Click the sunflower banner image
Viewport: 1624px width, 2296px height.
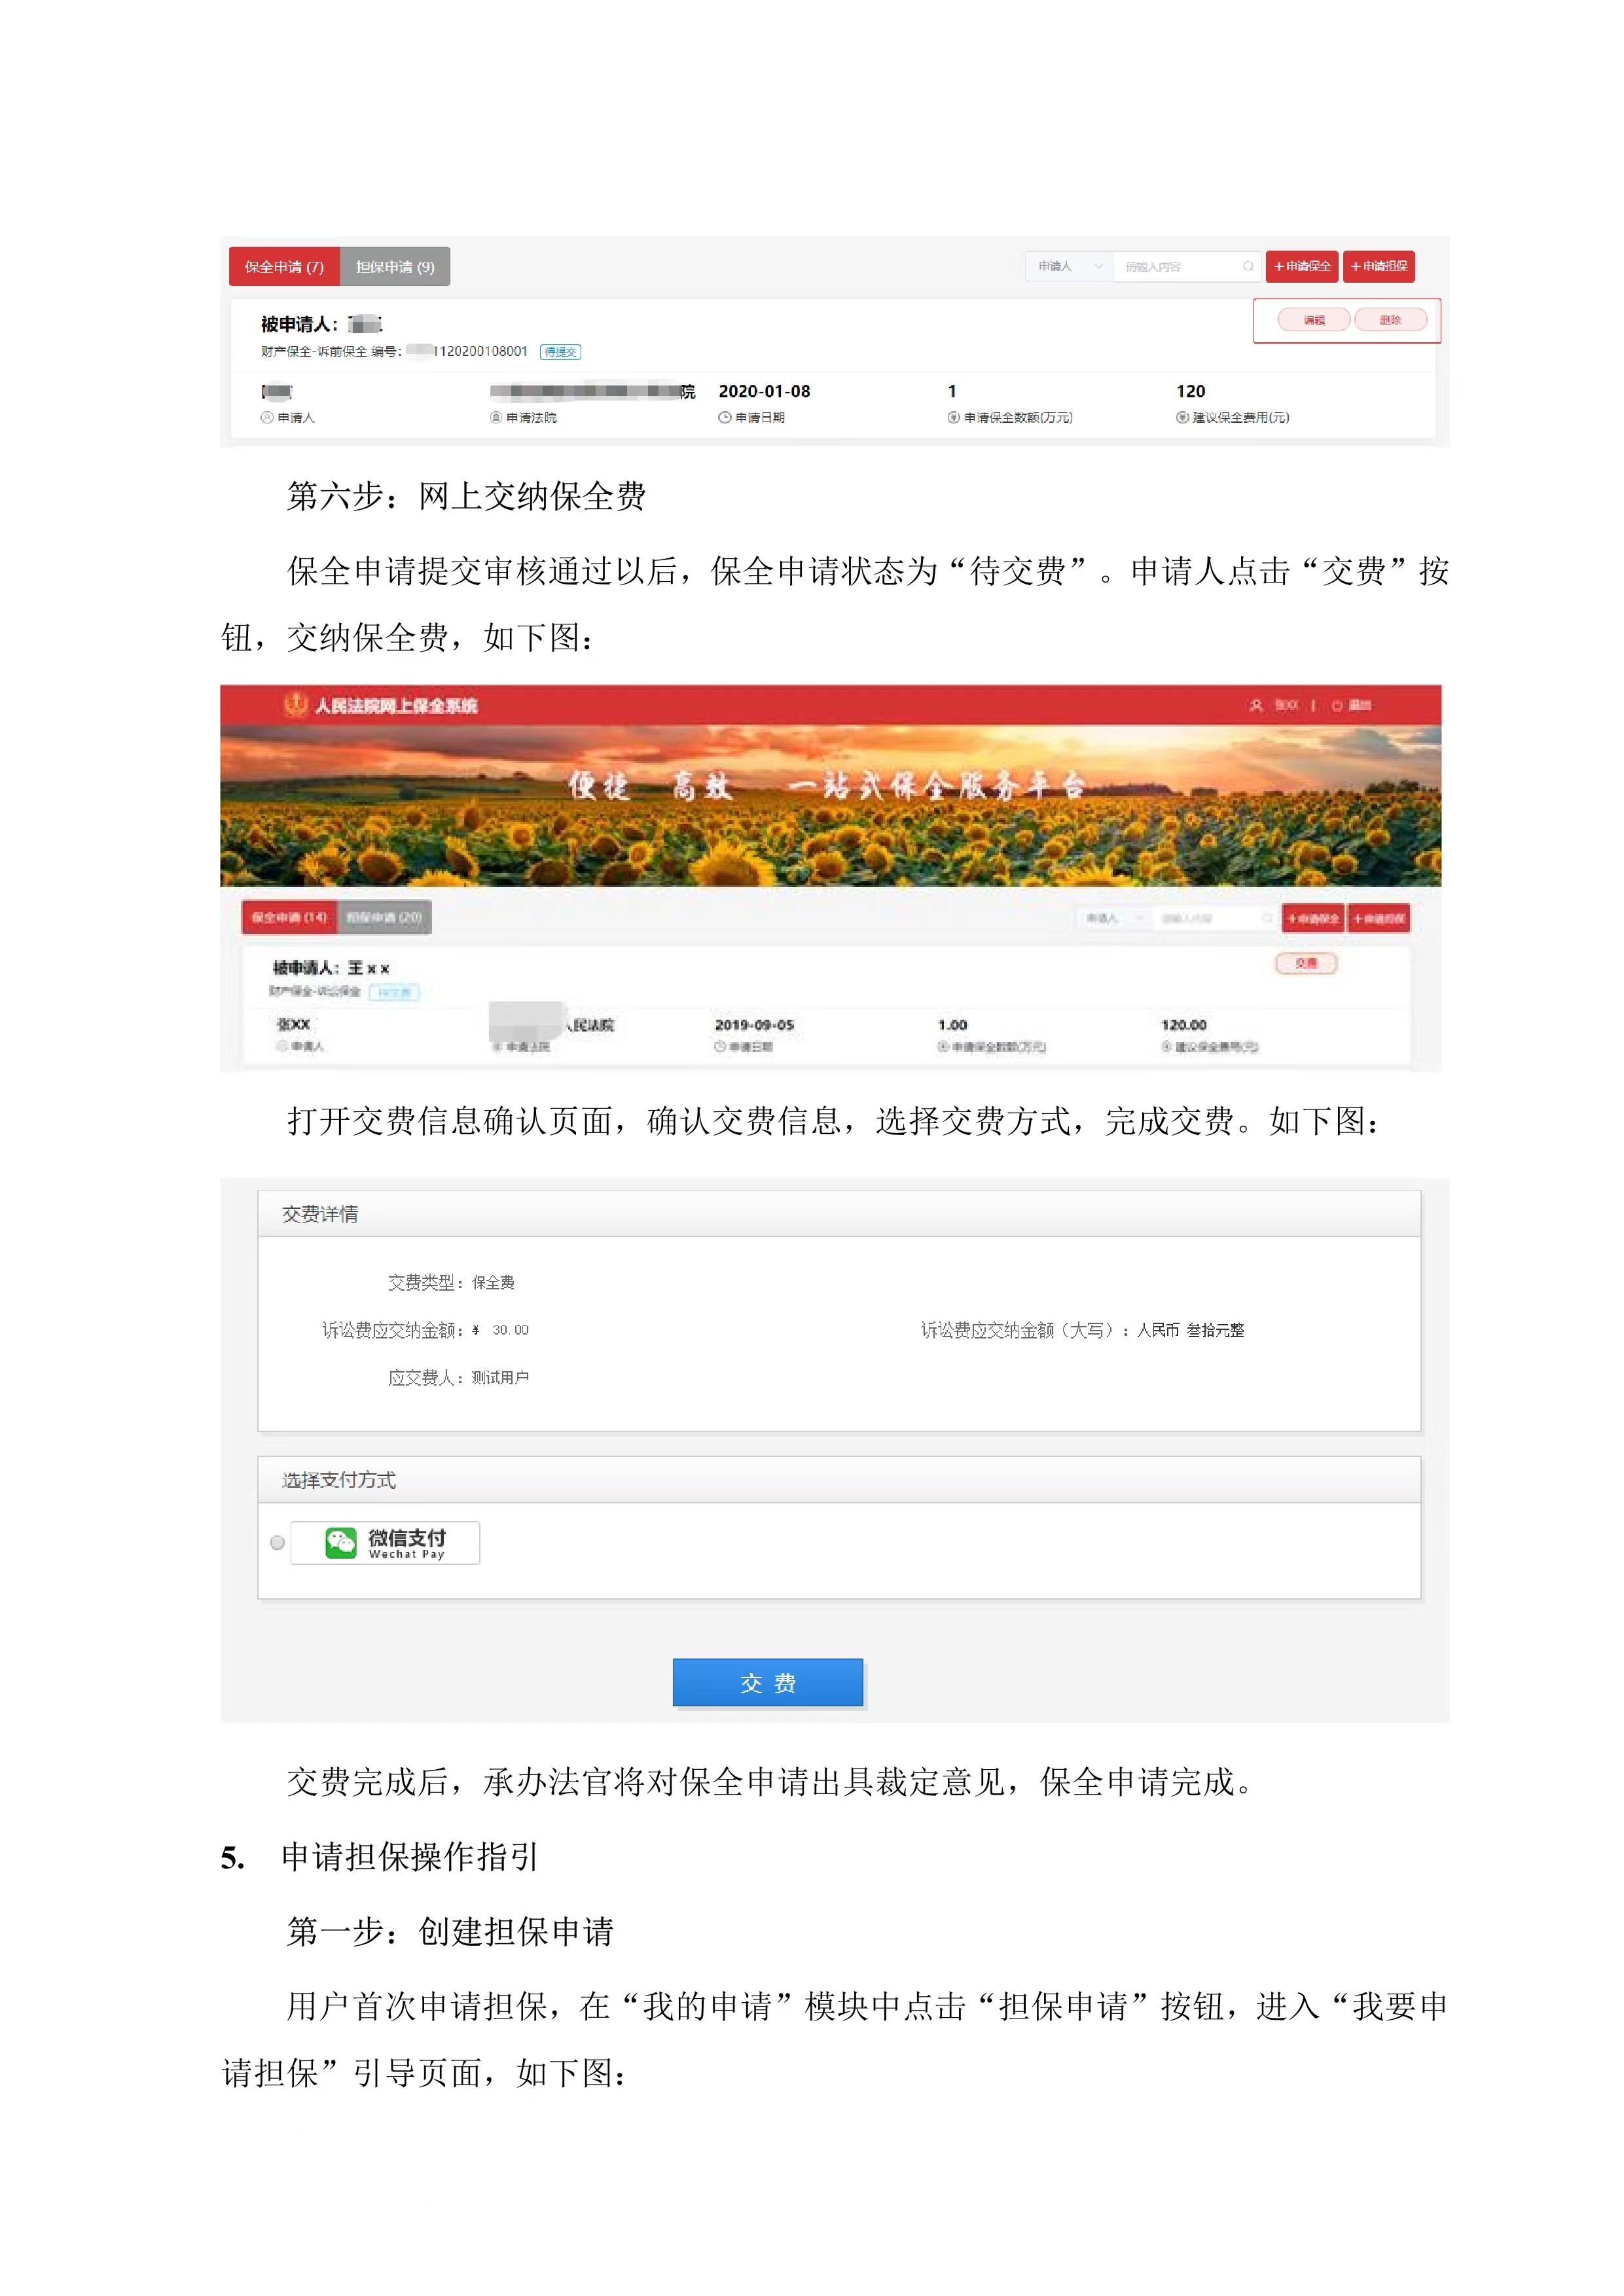[830, 806]
